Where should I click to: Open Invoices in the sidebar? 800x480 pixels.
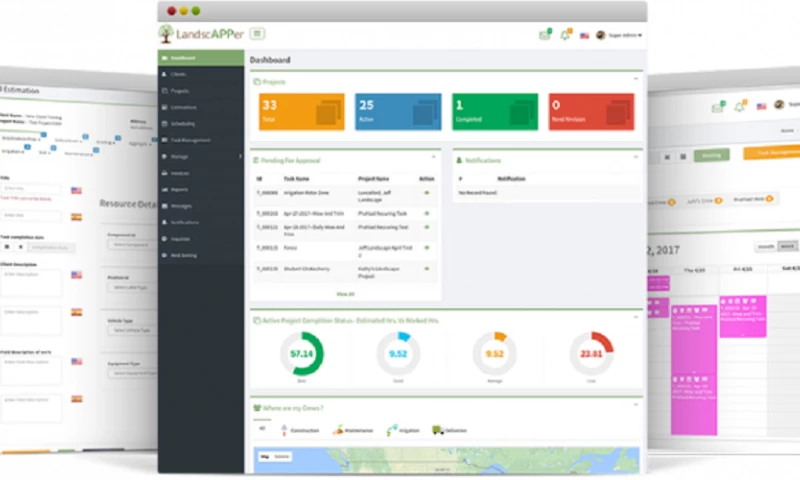click(x=201, y=173)
